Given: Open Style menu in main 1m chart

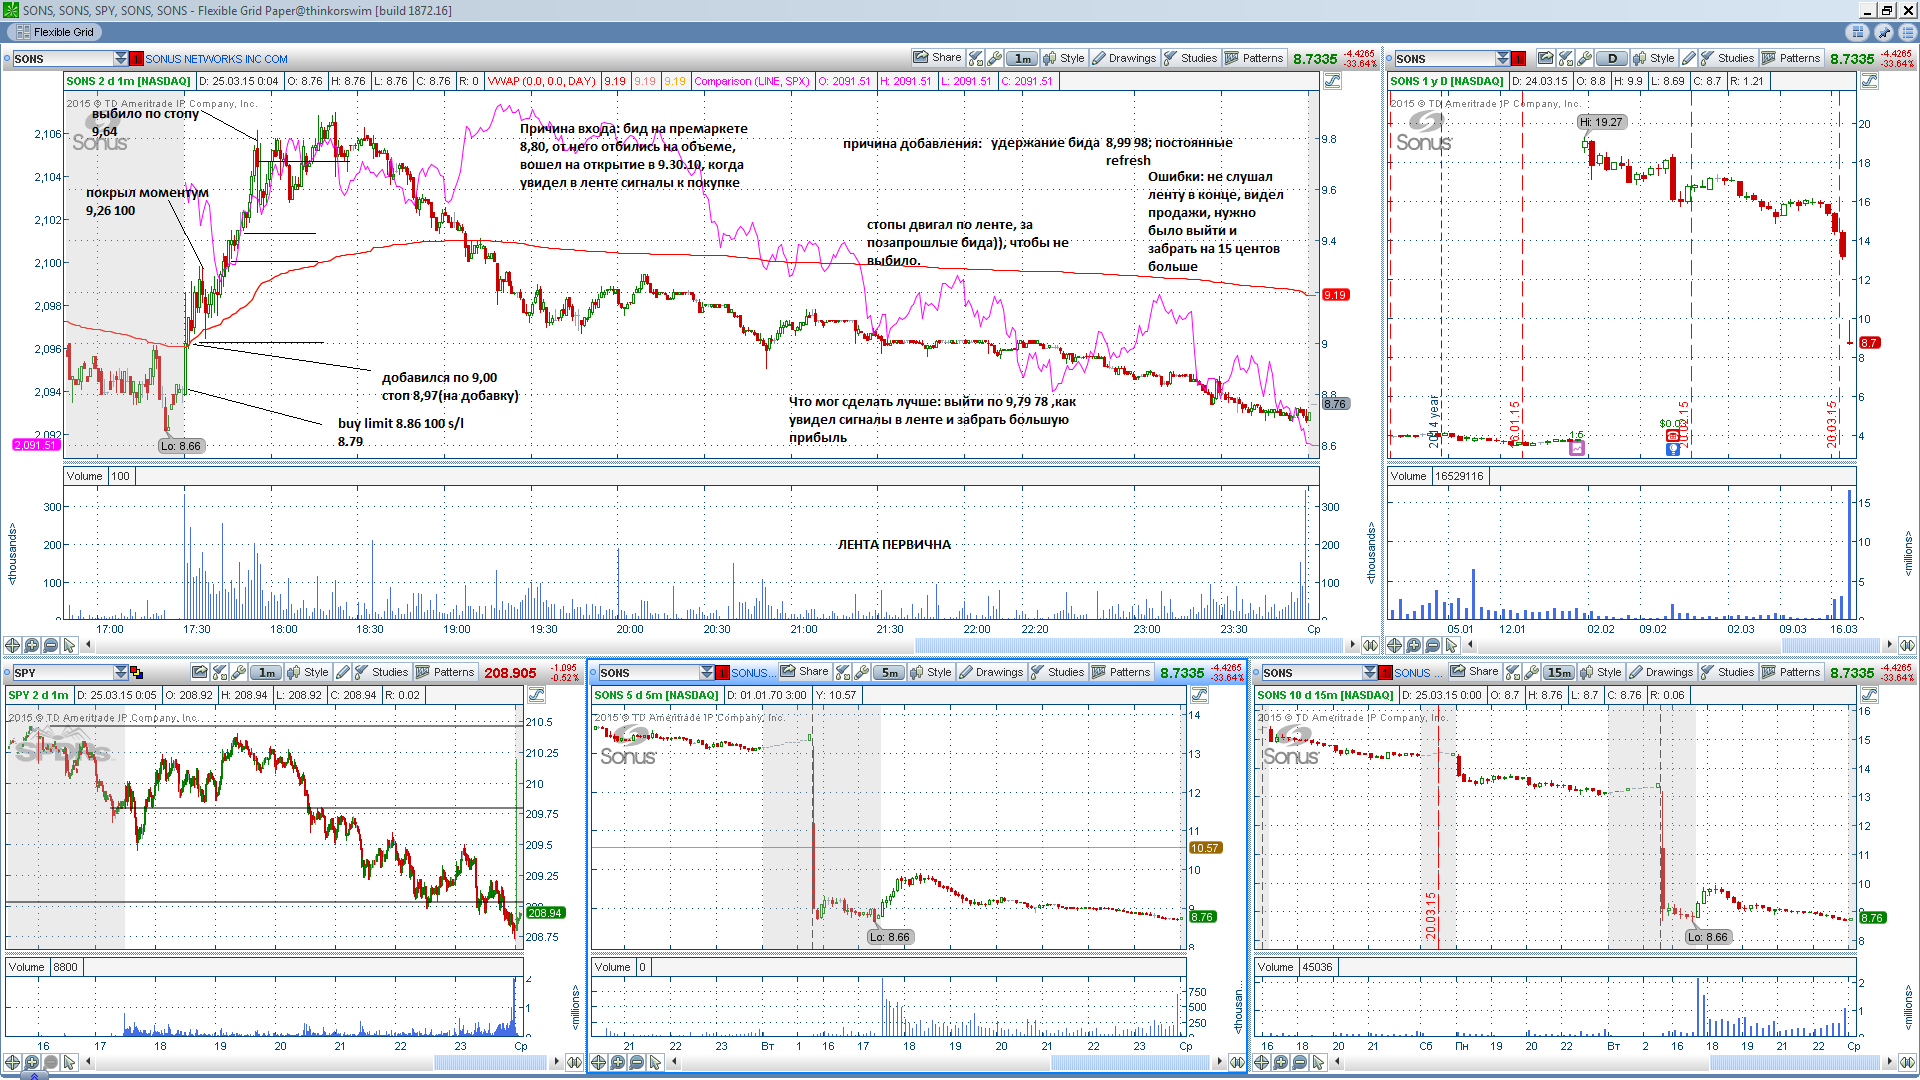Looking at the screenshot, I should pyautogui.click(x=1064, y=58).
